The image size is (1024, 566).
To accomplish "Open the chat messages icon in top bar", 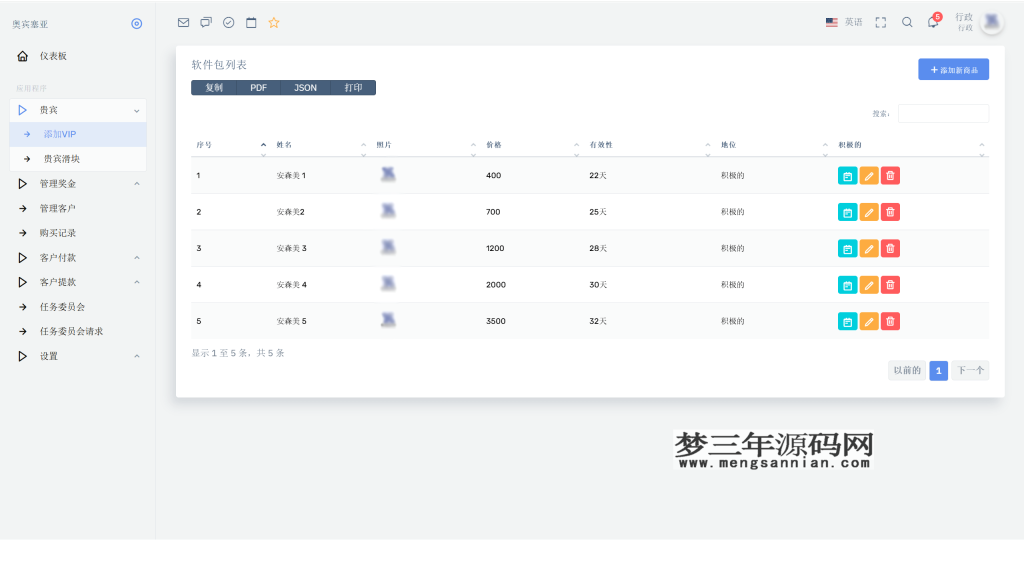I will point(206,23).
